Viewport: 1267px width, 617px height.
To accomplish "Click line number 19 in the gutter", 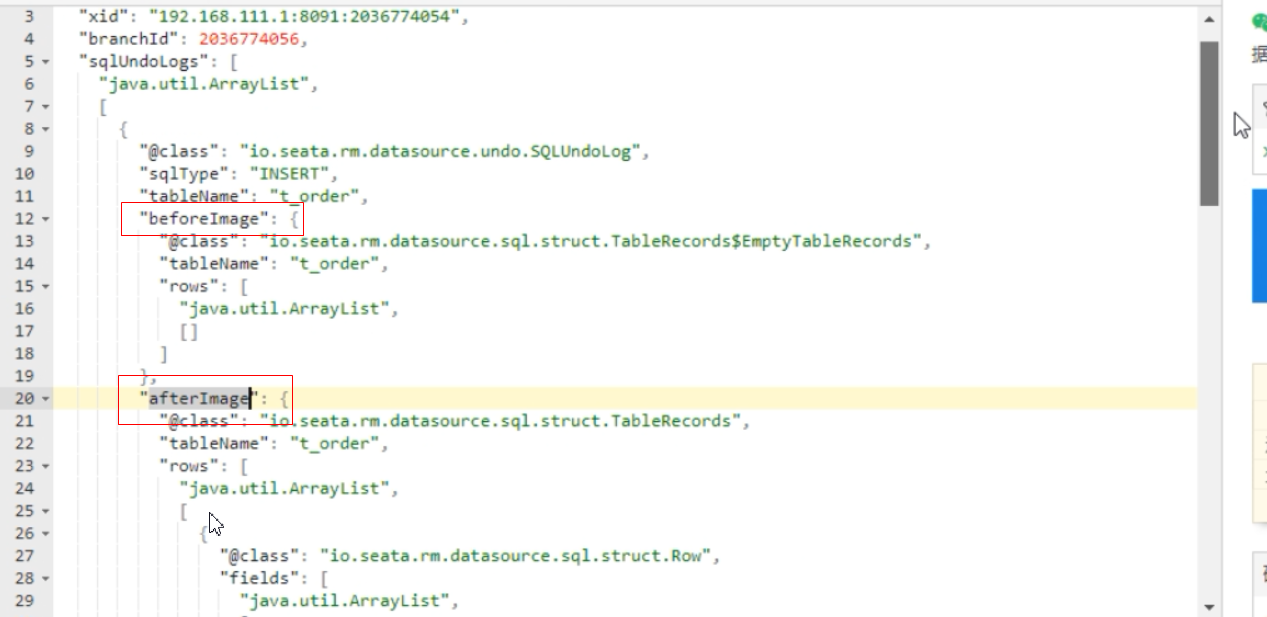I will point(24,377).
